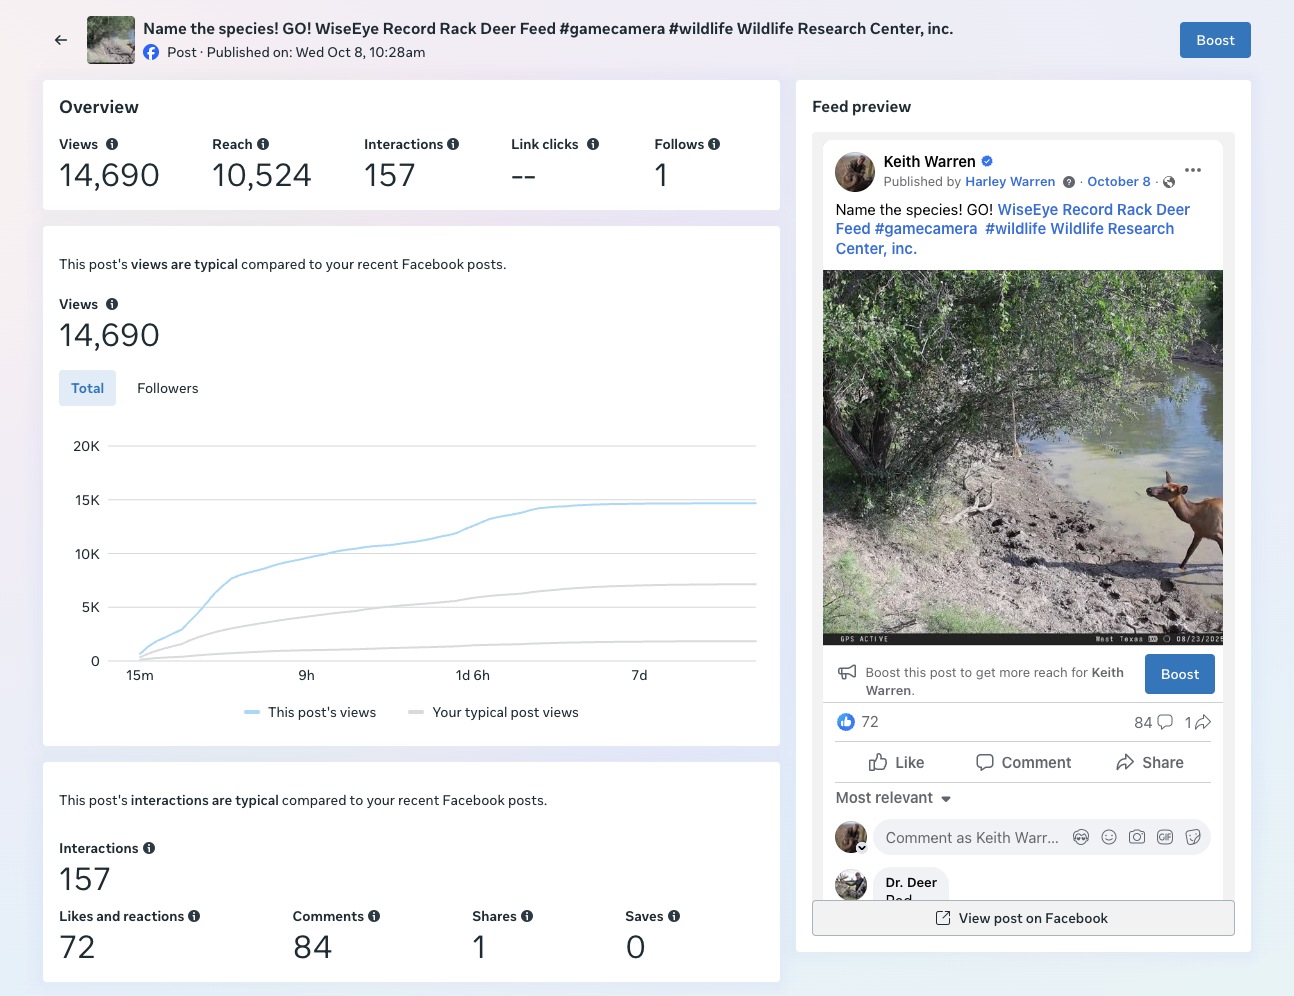The height and width of the screenshot is (996, 1294).
Task: Click the Follows info icon
Action: 714,144
